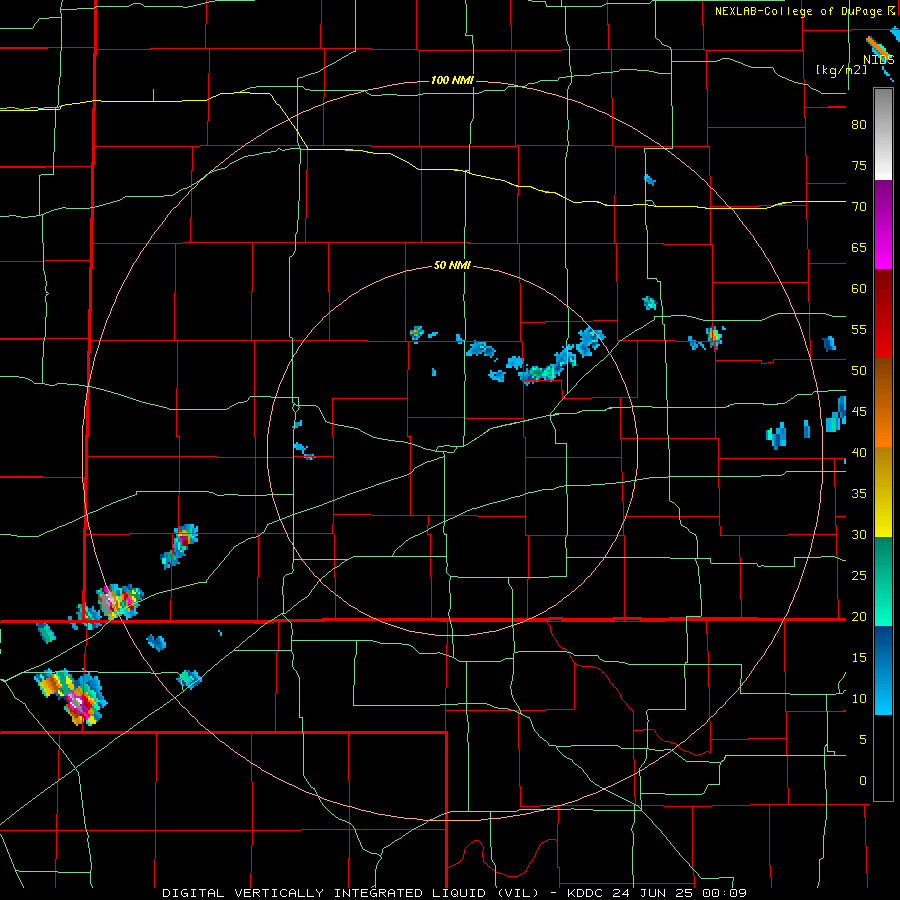The width and height of the screenshot is (900, 900).
Task: Click the 45 value on the color scale
Action: tap(859, 412)
